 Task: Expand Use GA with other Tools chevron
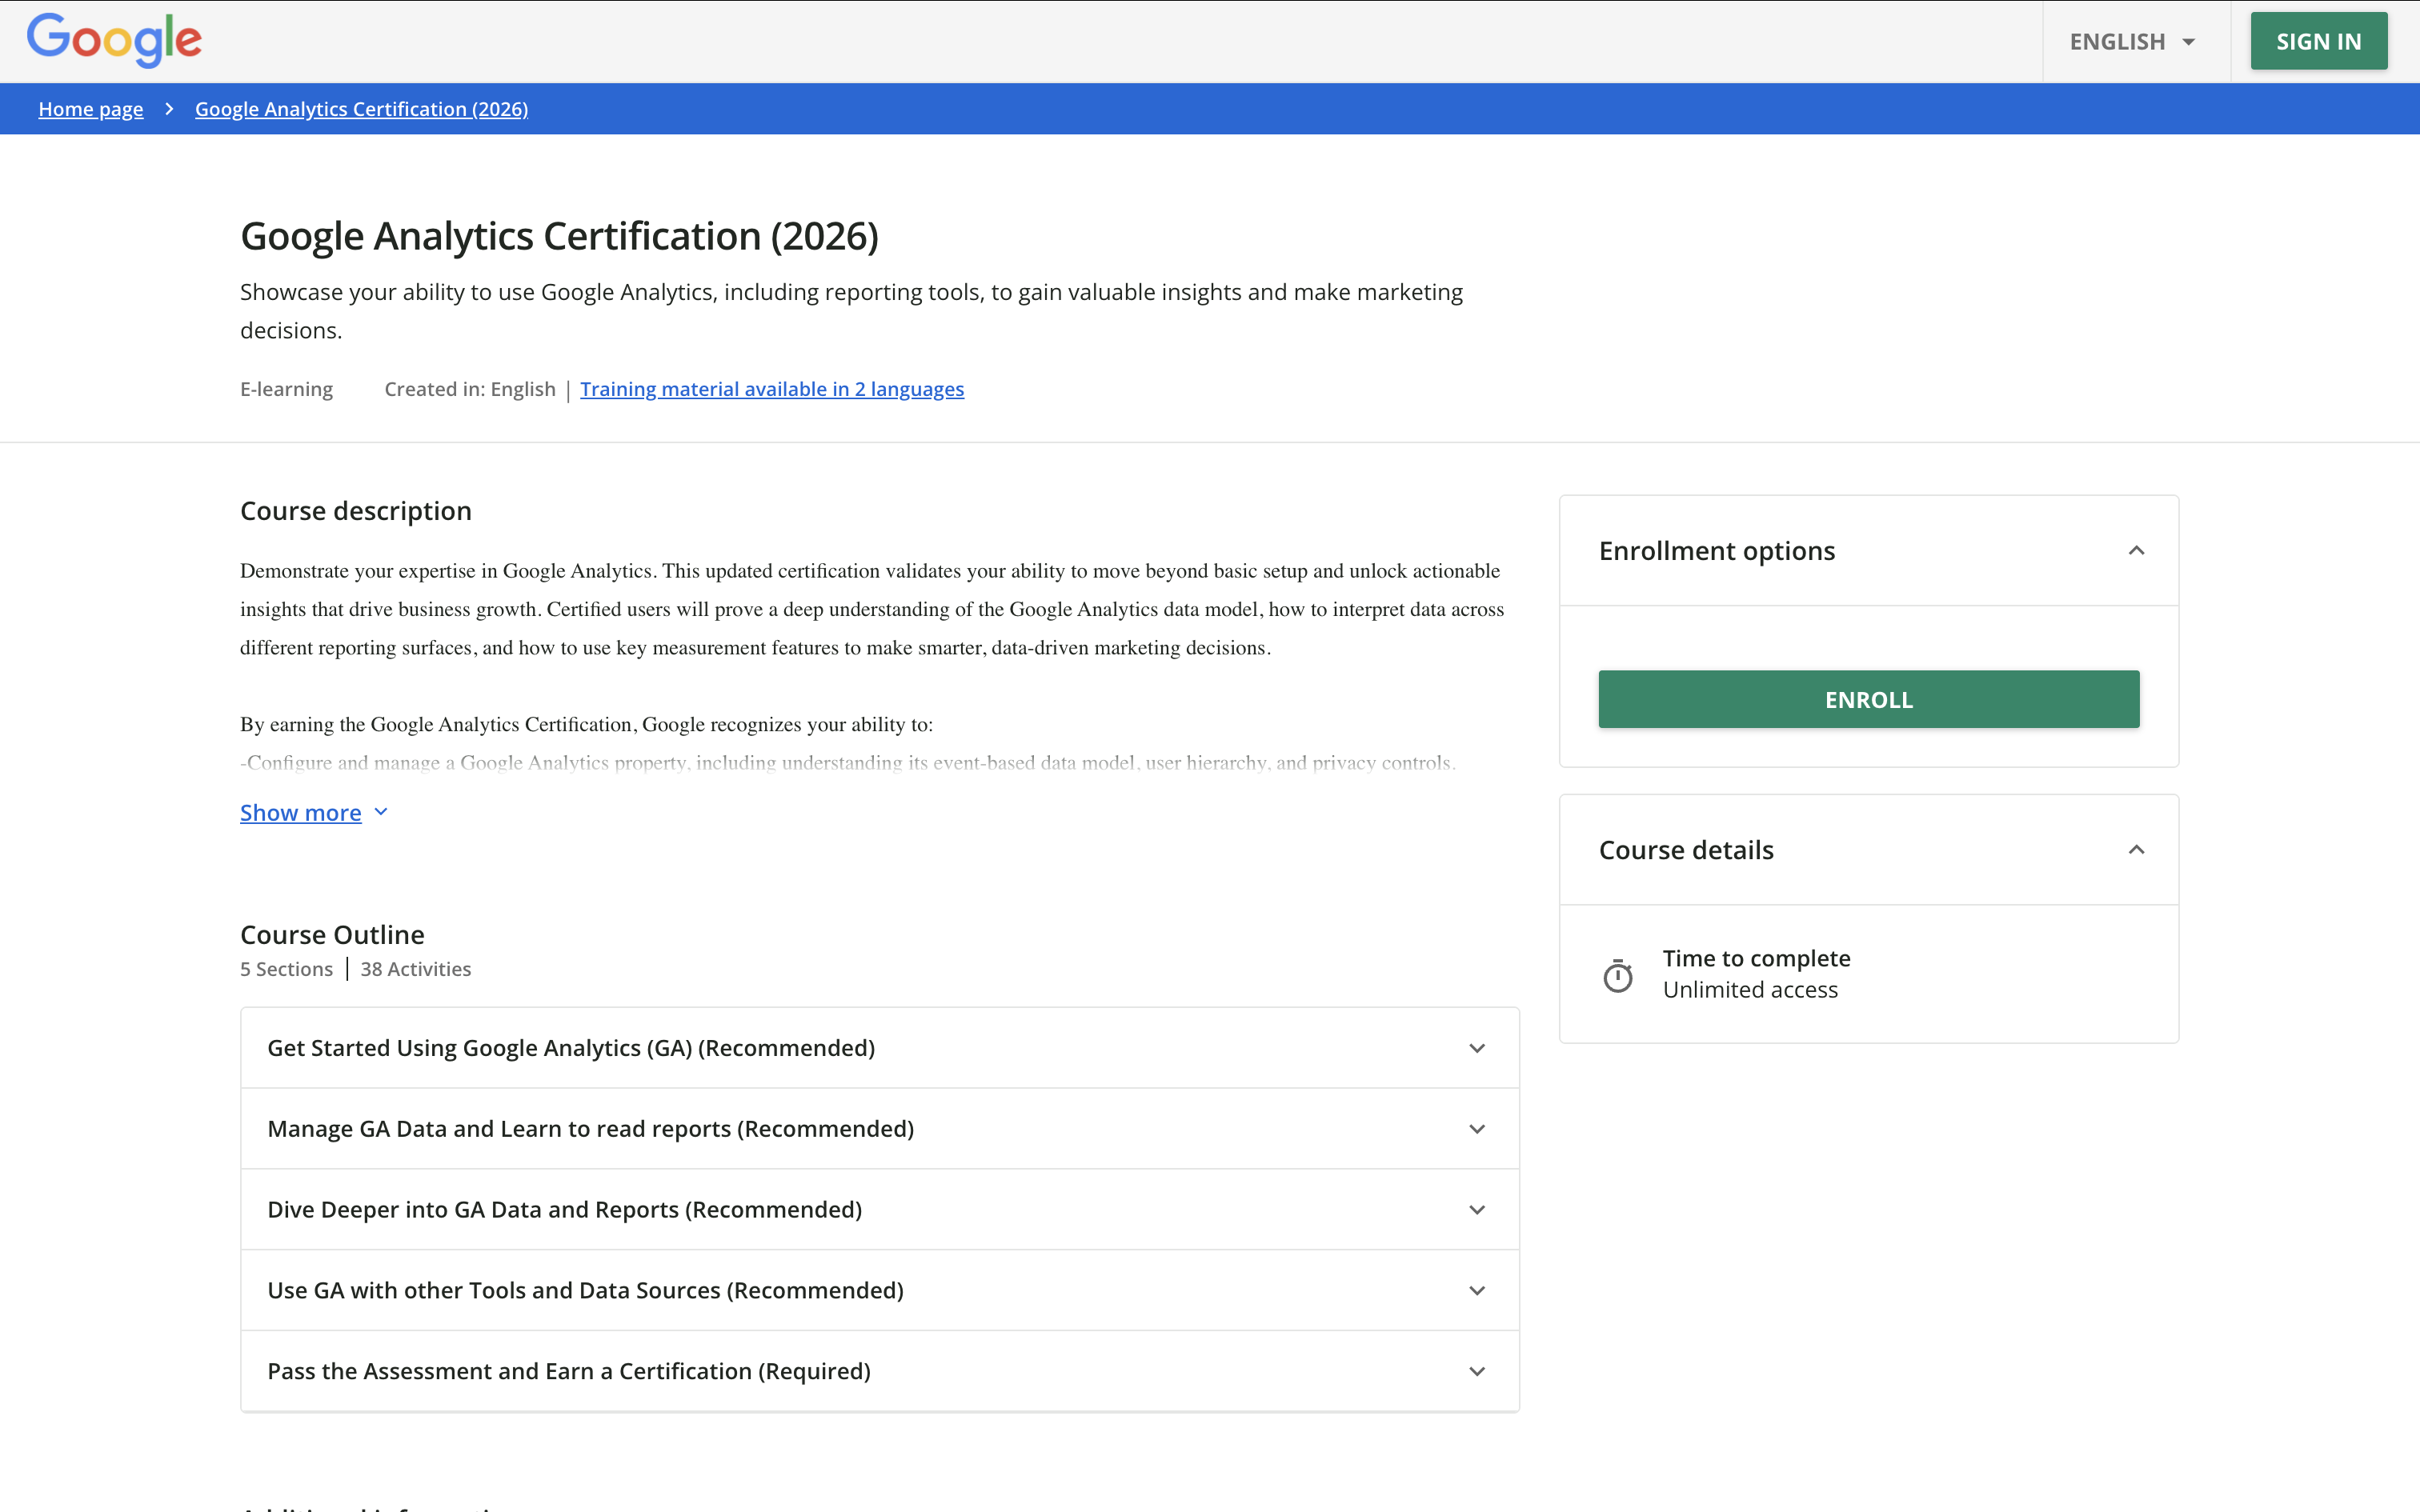[1477, 1291]
